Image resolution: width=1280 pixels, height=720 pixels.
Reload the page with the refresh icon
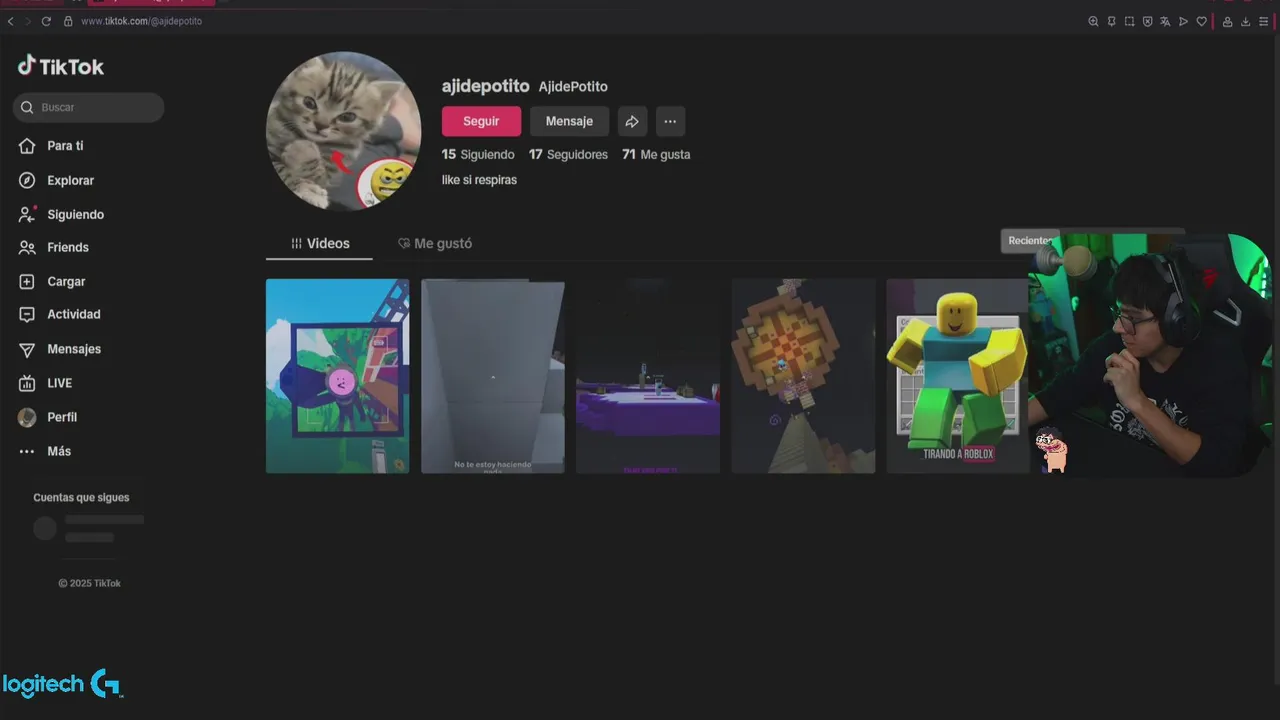[46, 21]
